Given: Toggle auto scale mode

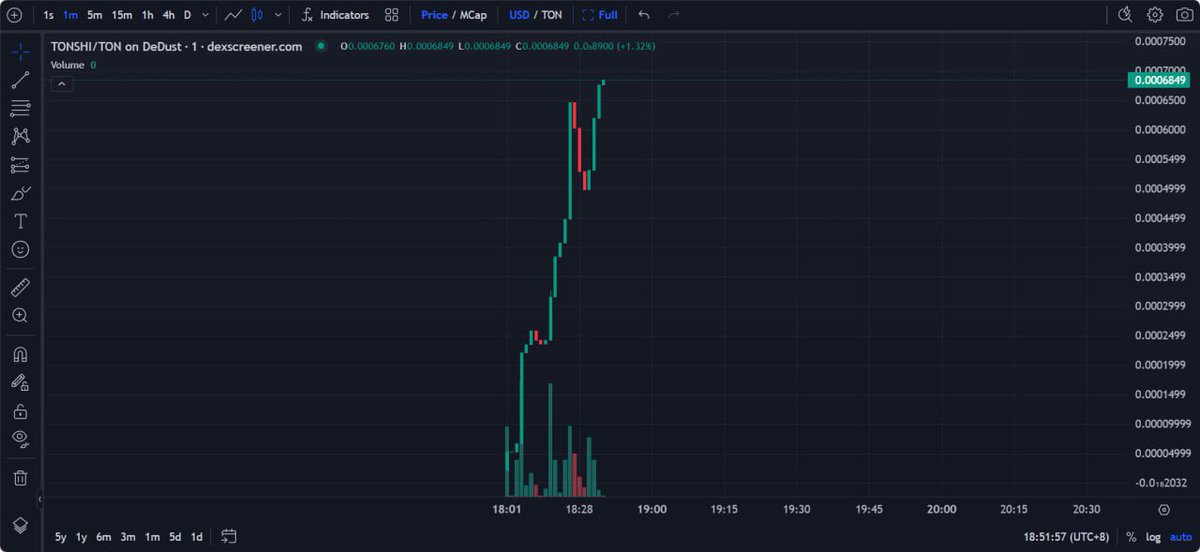Looking at the screenshot, I should coord(1181,537).
